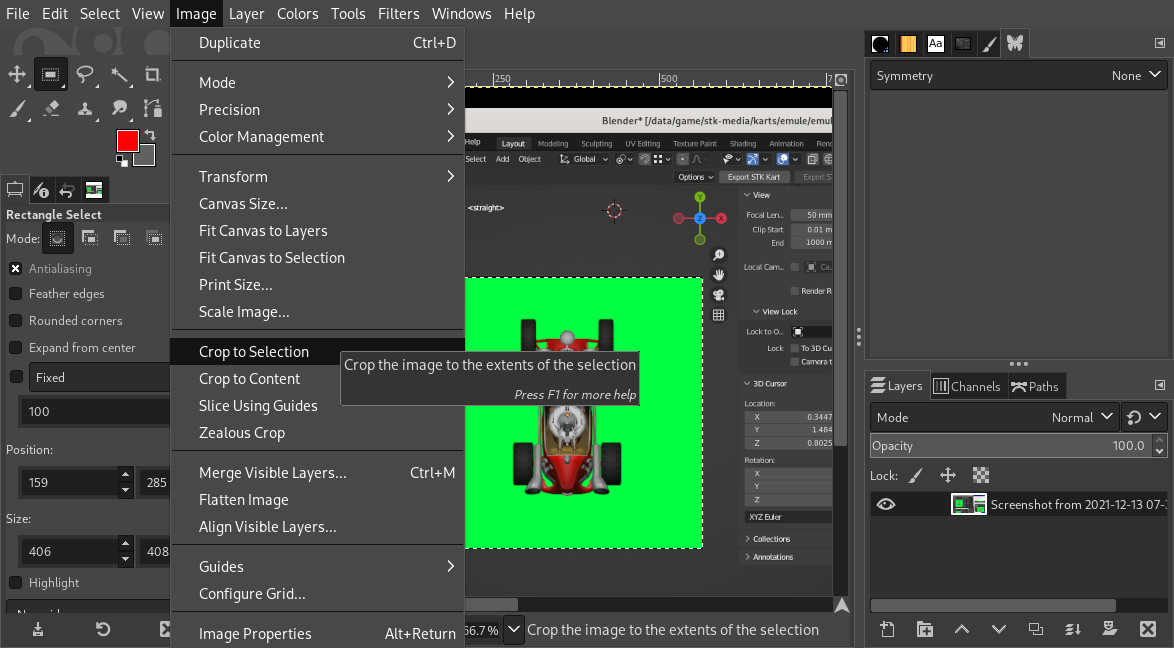1174x648 pixels.
Task: Select the Rectangle Select tool
Action: [50, 74]
